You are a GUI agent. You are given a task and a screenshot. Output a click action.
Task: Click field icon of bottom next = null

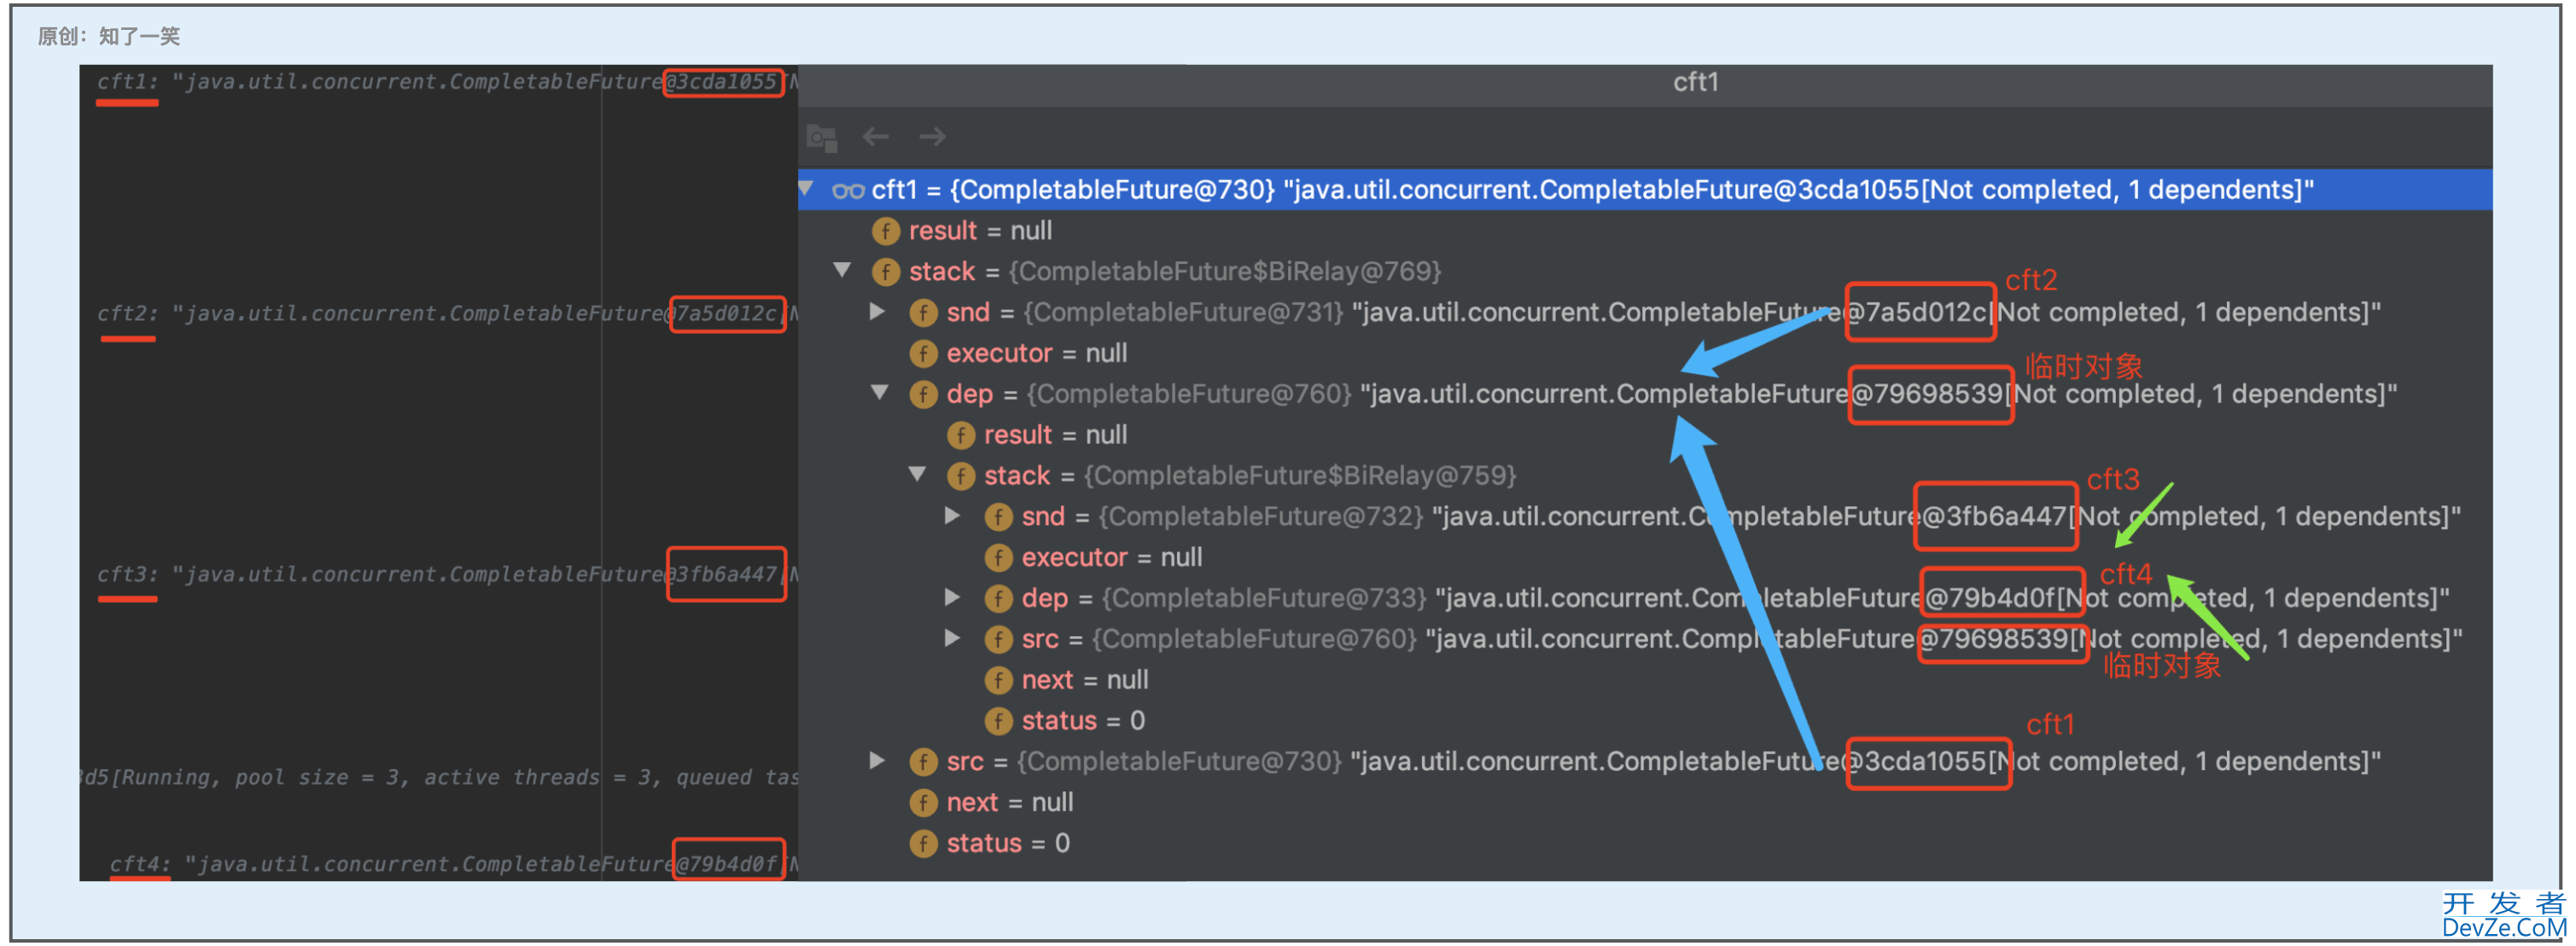tap(923, 803)
